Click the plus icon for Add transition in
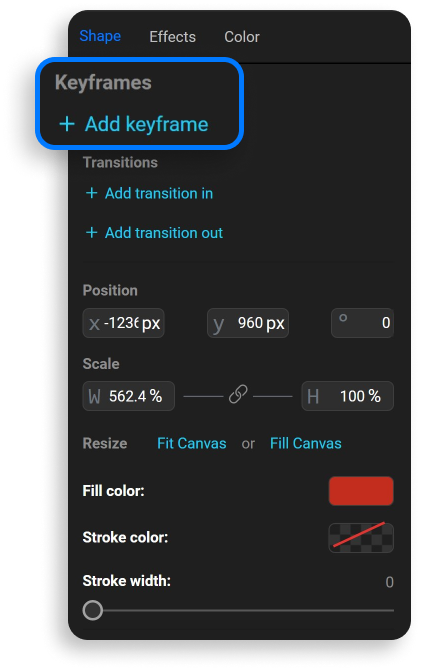Screen dimensions: 421x670 (x=91, y=193)
